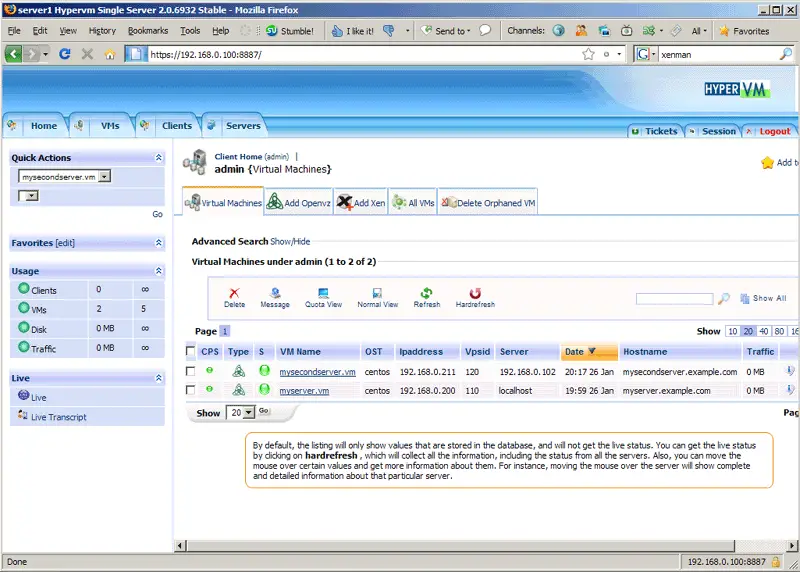Click Advanced Search Show/Hide link

coord(290,241)
